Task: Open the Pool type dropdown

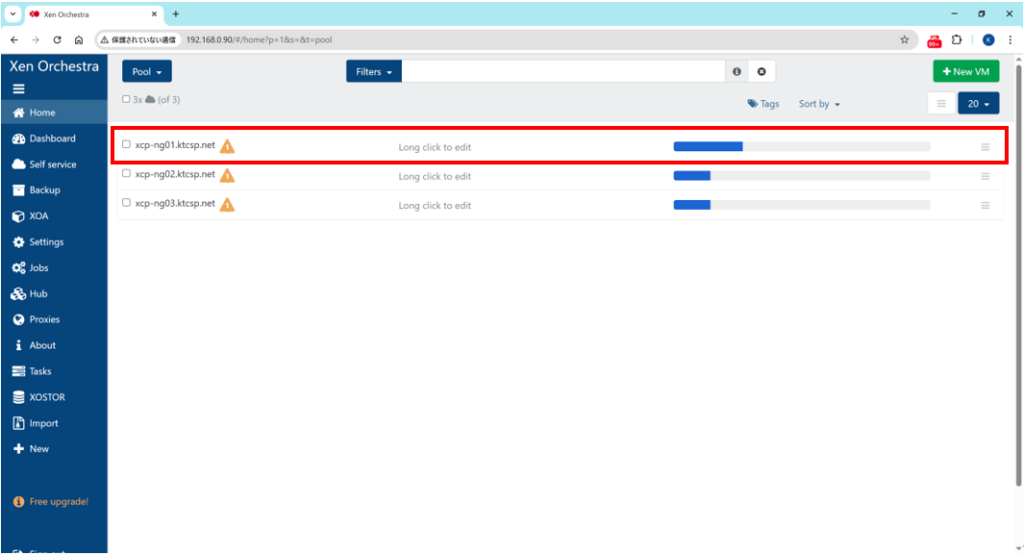Action: [146, 72]
